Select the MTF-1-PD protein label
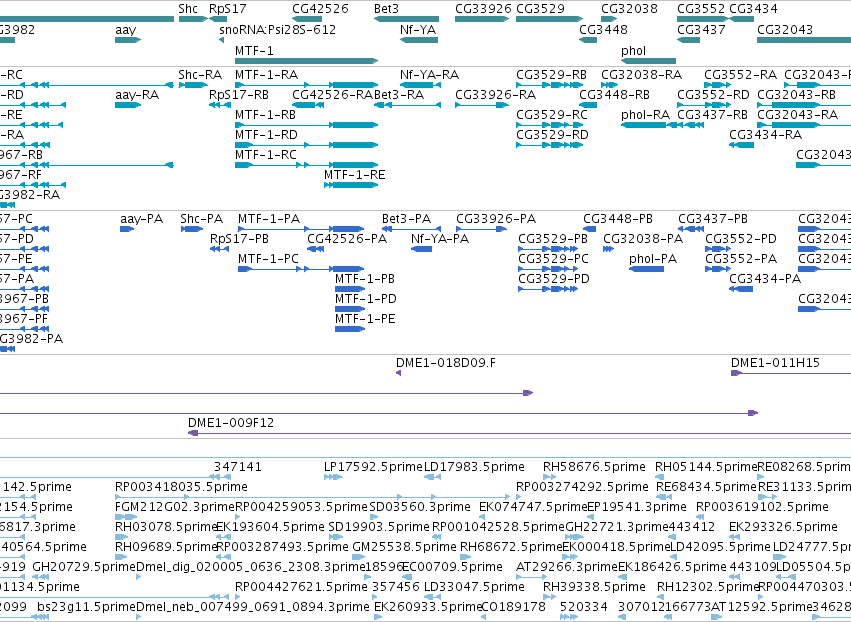Viewport: 851px width, 622px height. click(x=366, y=299)
